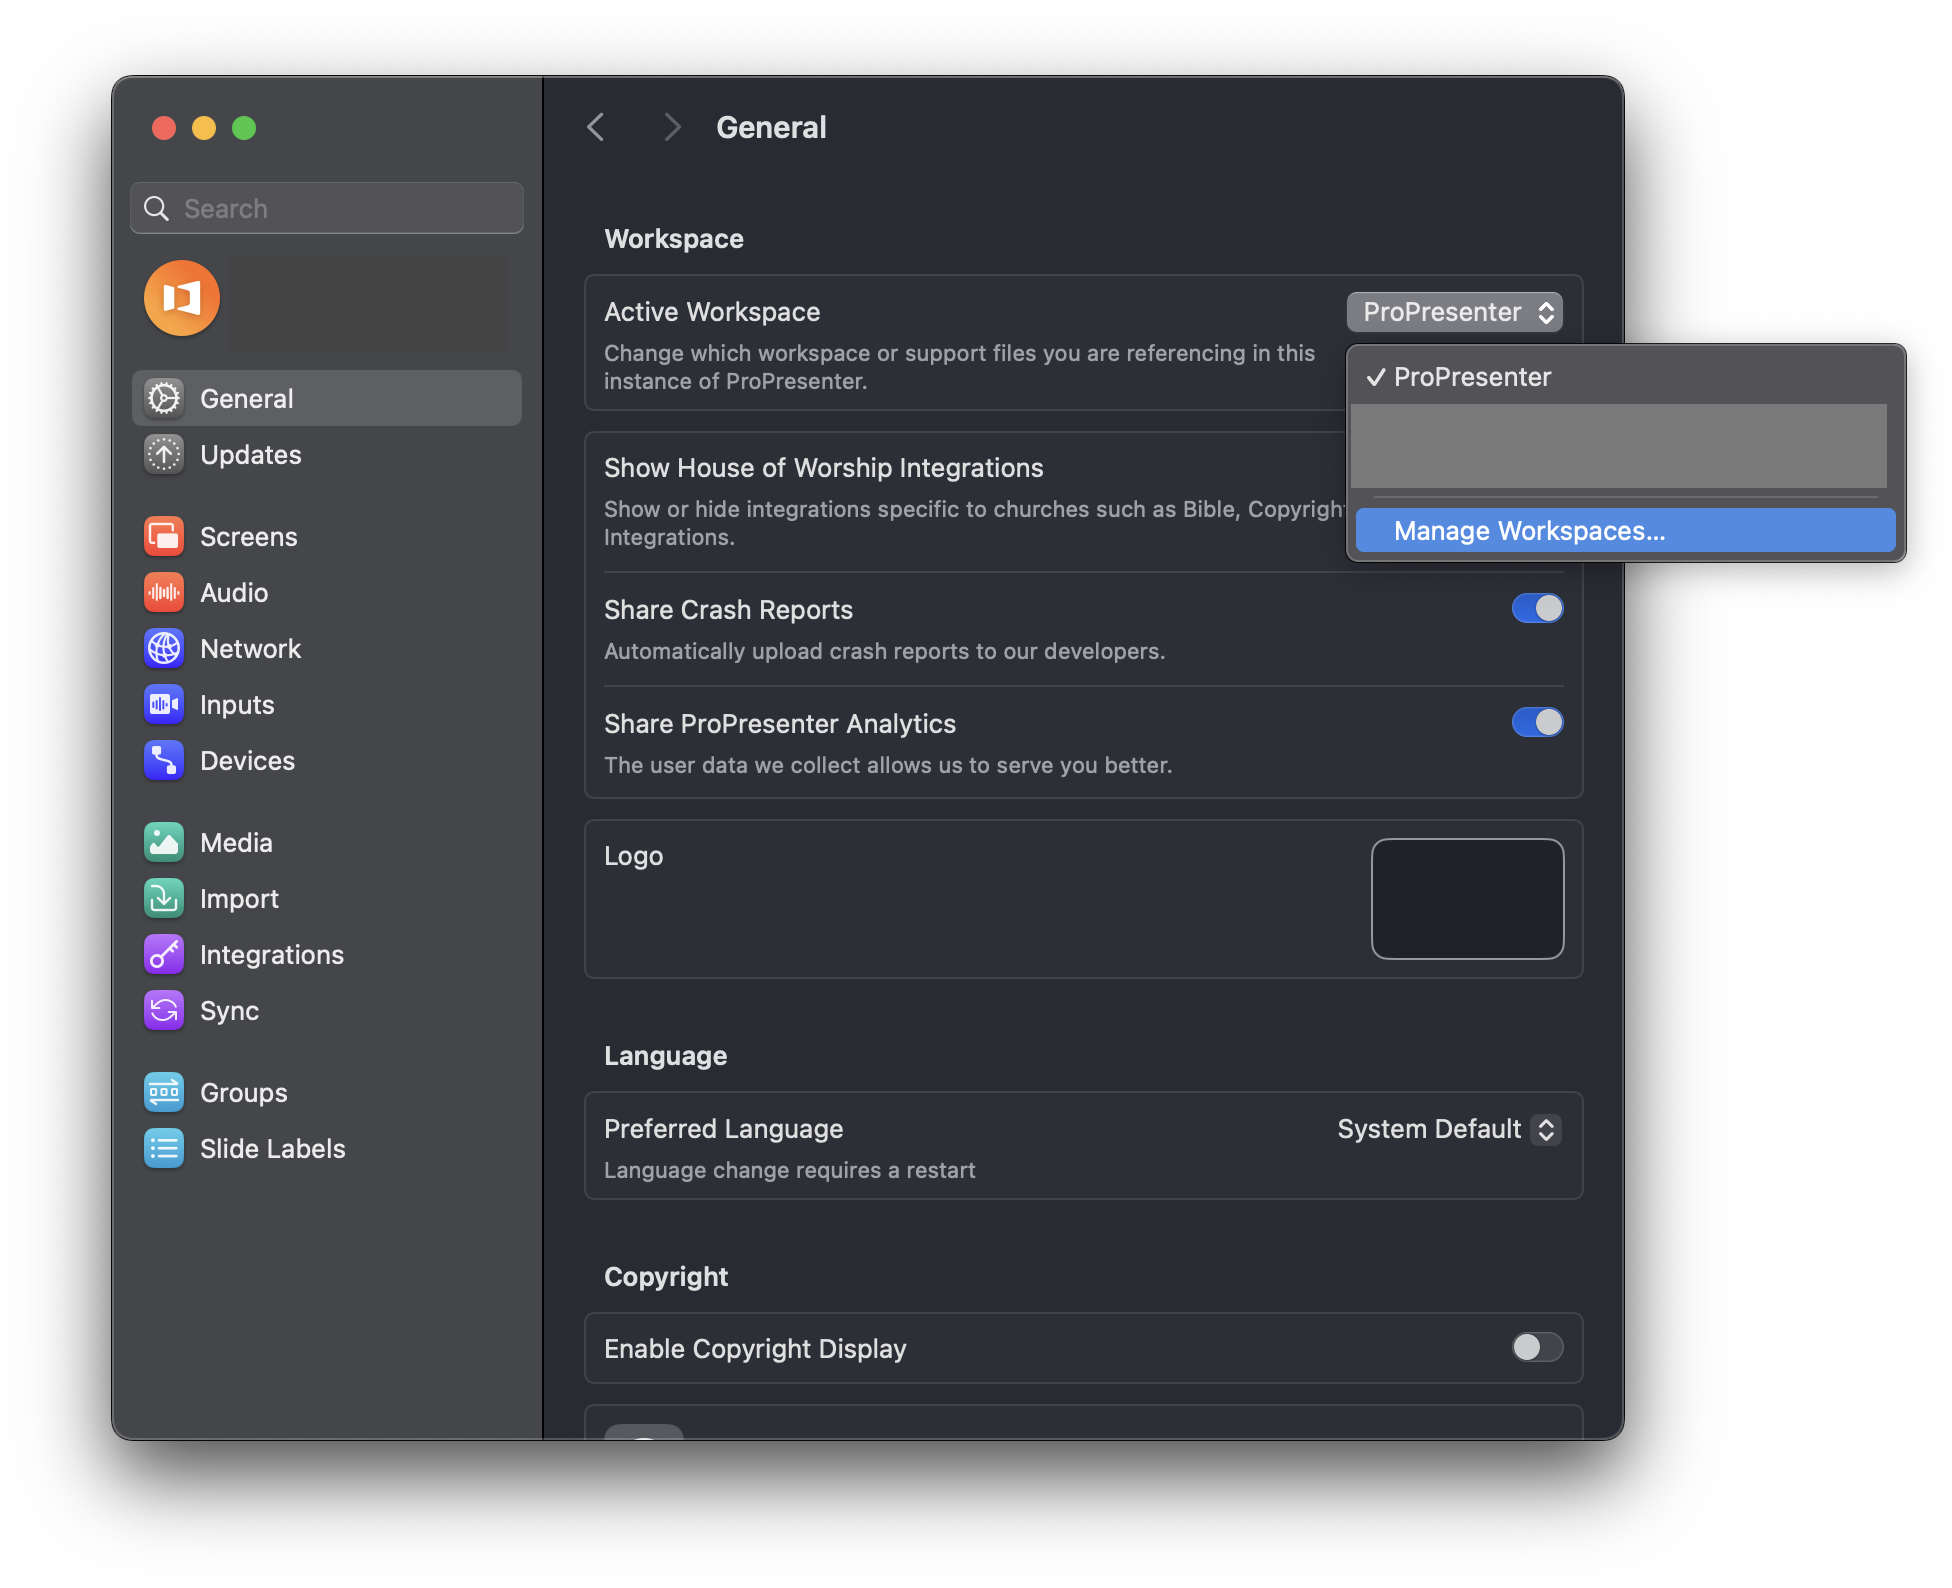The image size is (1952, 1588).
Task: Disable Share Crash Reports toggle
Action: (1537, 609)
